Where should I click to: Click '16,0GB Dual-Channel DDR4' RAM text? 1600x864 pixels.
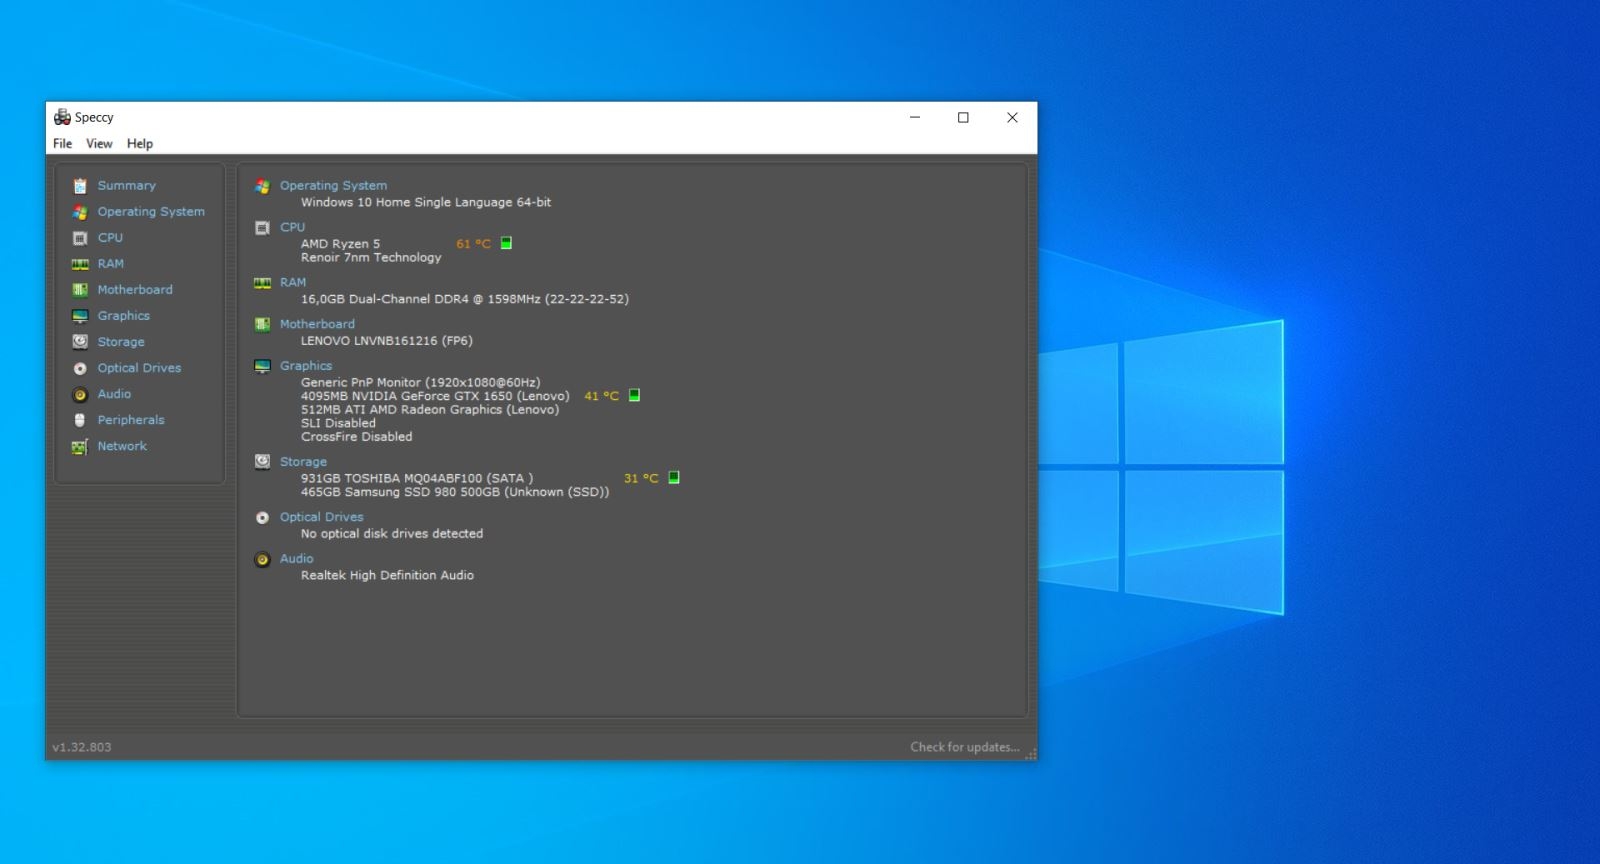tap(465, 299)
